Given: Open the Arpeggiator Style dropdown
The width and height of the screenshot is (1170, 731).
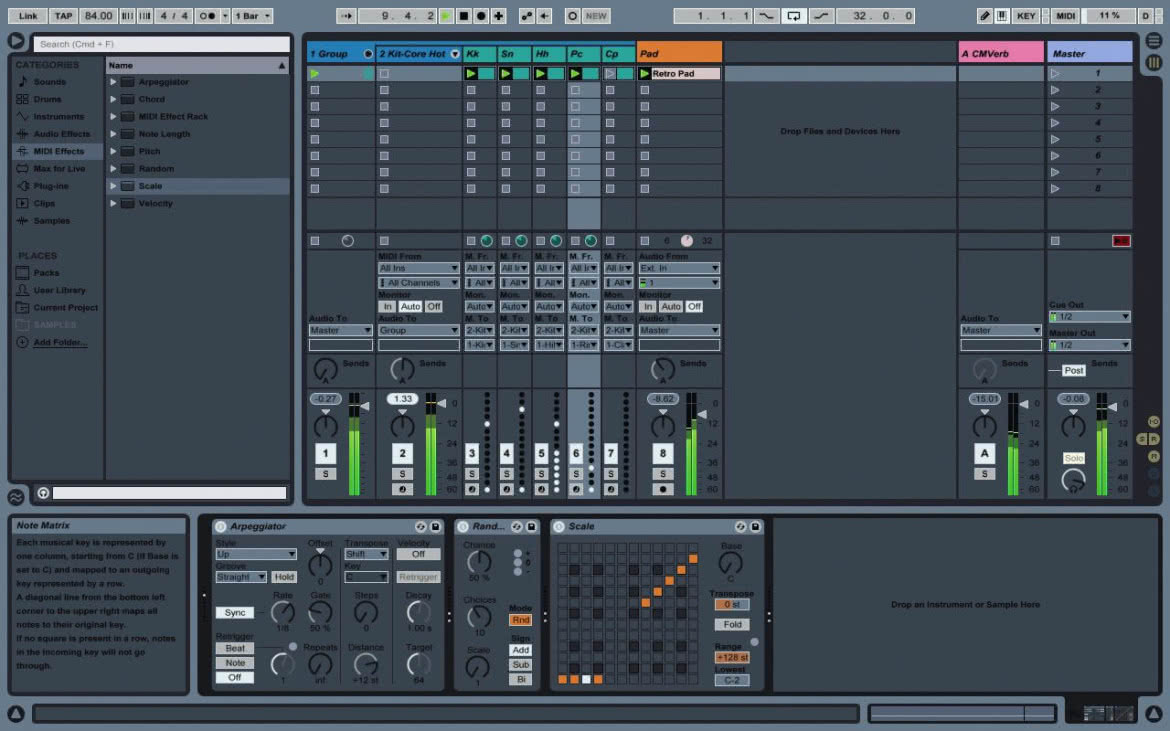Looking at the screenshot, I should 256,554.
